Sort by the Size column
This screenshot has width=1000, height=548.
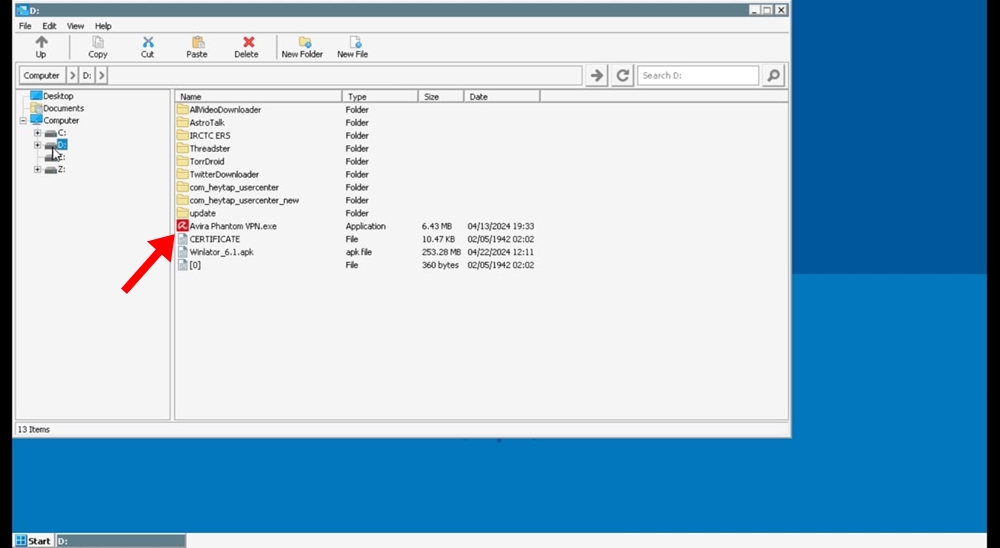pos(441,97)
